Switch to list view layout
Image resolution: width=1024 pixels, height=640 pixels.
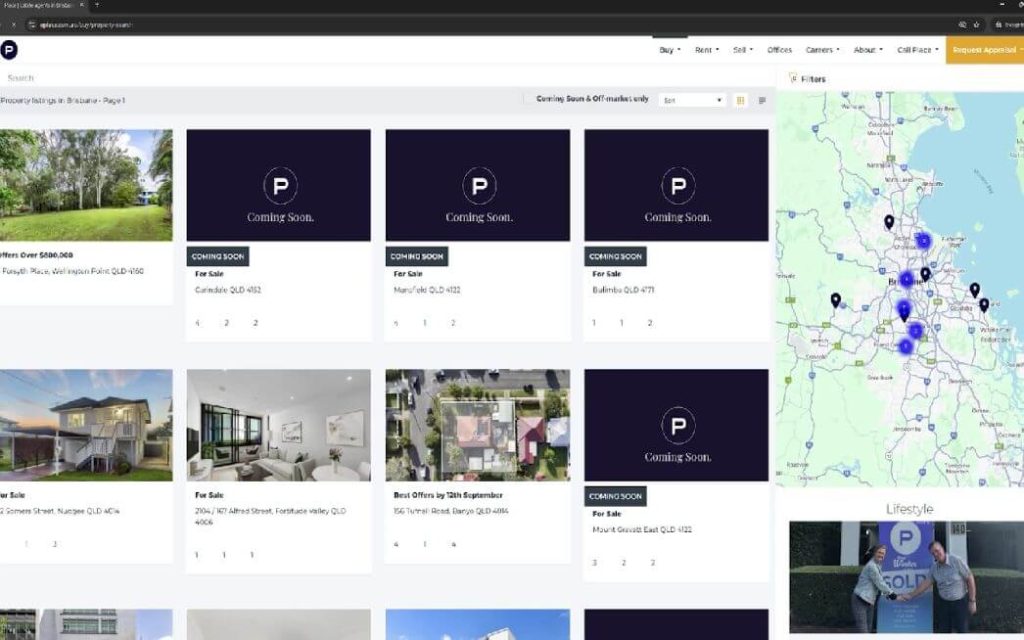[x=762, y=100]
